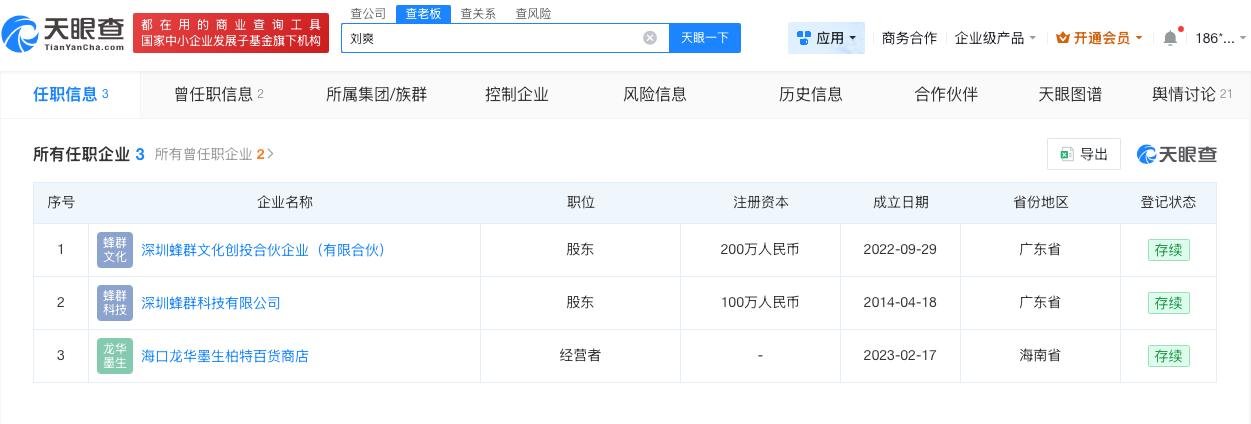1251x424 pixels.
Task: Open the 蜂群科技 company logo thumbnail
Action: click(115, 303)
